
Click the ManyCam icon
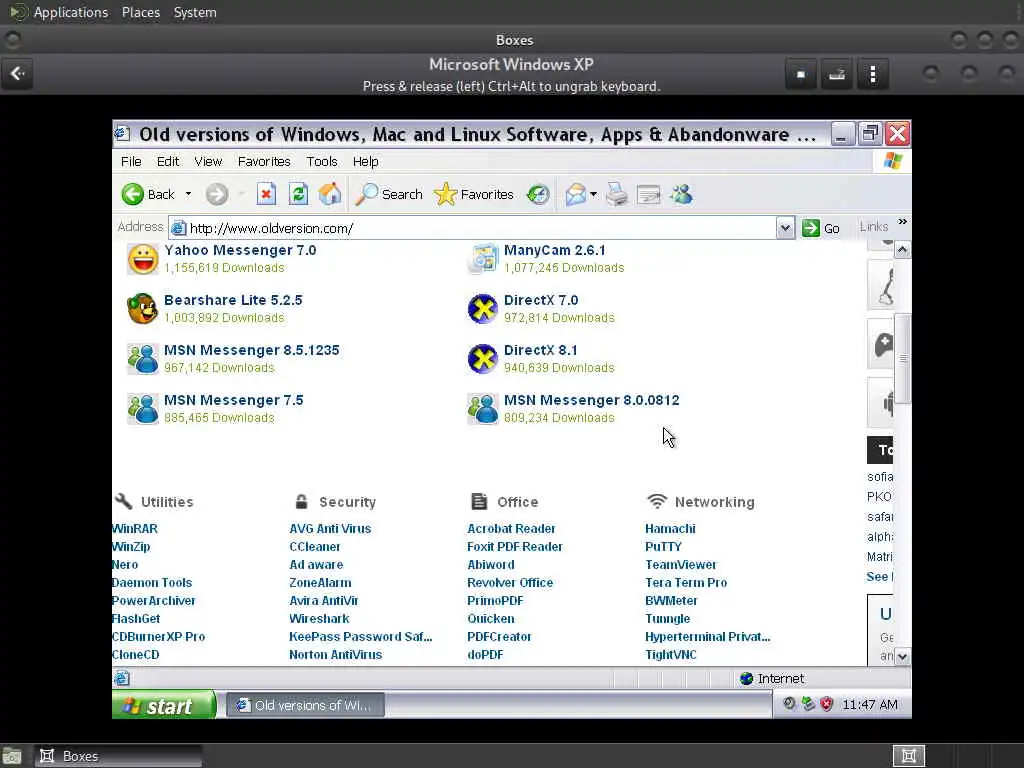483,259
